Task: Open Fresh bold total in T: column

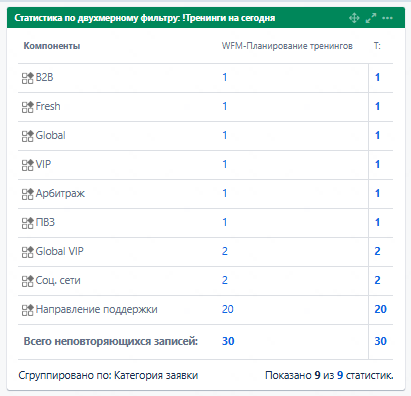Action: pos(377,106)
